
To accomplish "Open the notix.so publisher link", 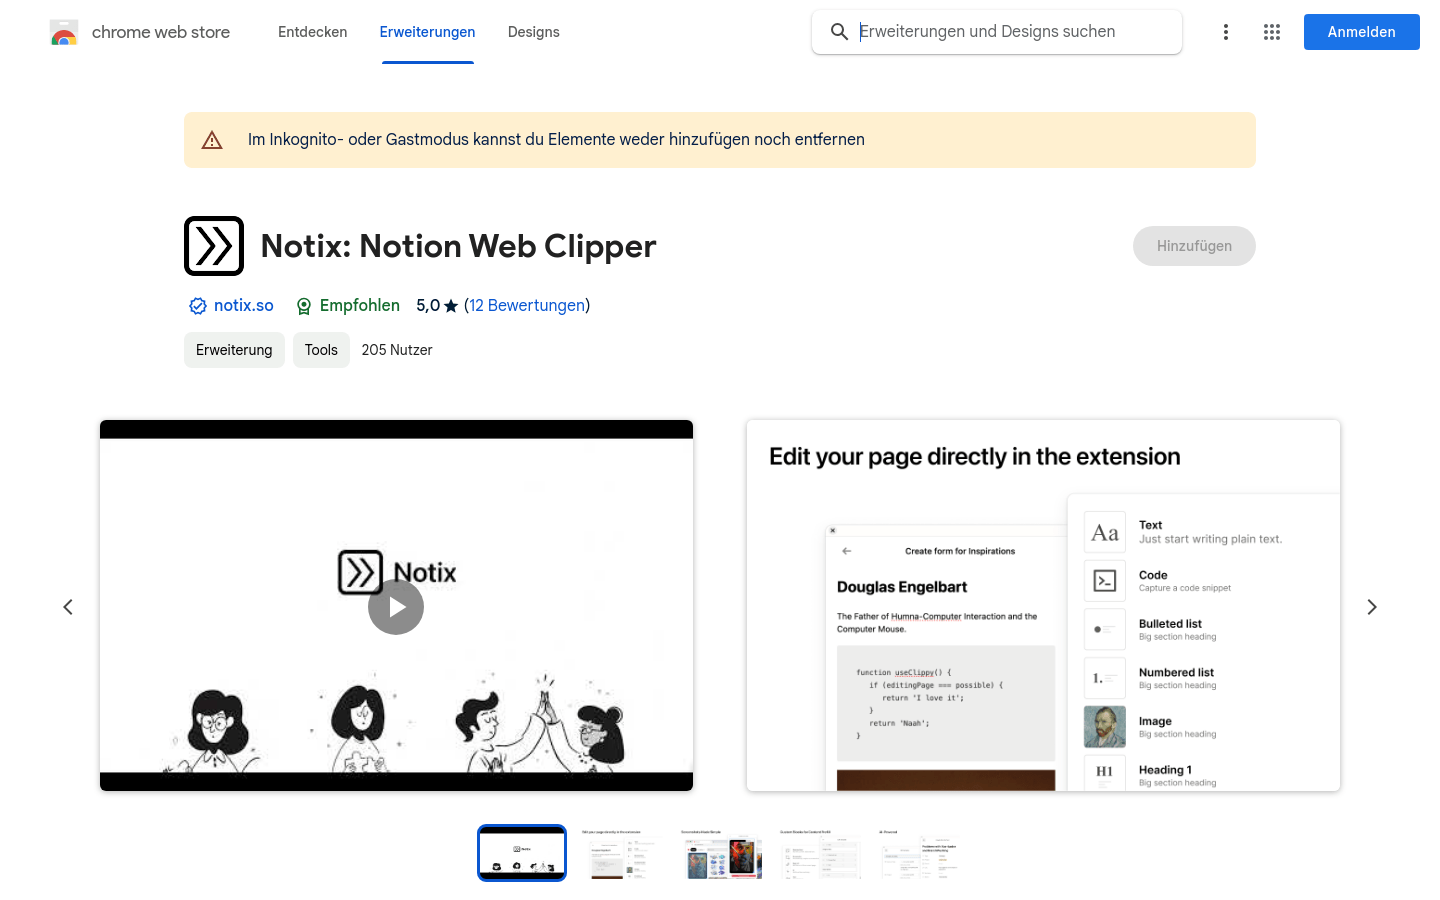I will 244,306.
